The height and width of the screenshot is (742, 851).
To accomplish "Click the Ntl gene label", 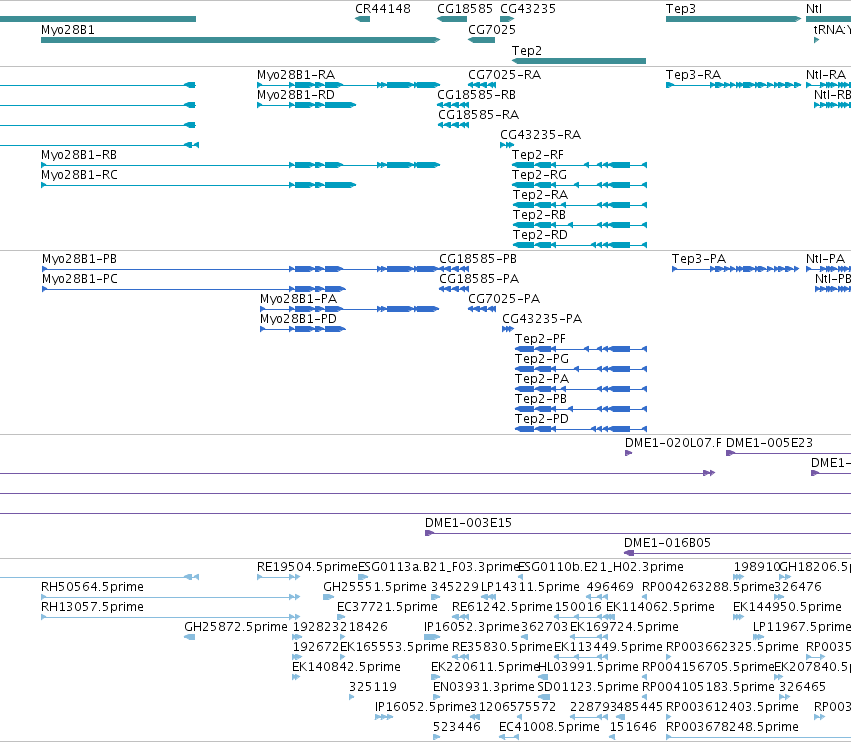I will (814, 9).
